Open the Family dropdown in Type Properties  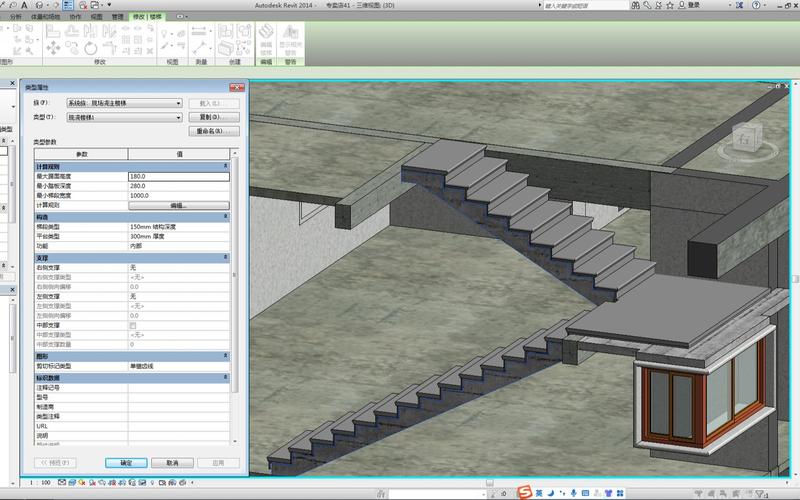(x=124, y=102)
